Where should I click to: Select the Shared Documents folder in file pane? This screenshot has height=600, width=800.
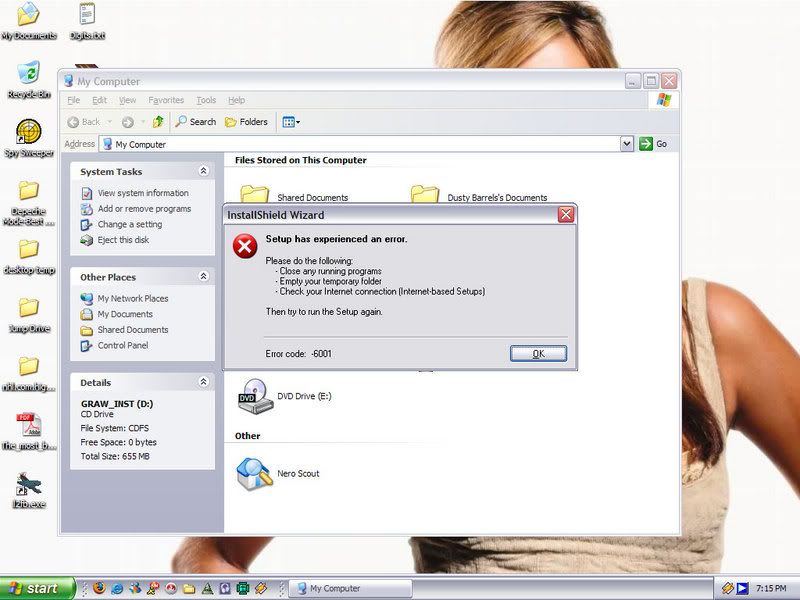[294, 196]
